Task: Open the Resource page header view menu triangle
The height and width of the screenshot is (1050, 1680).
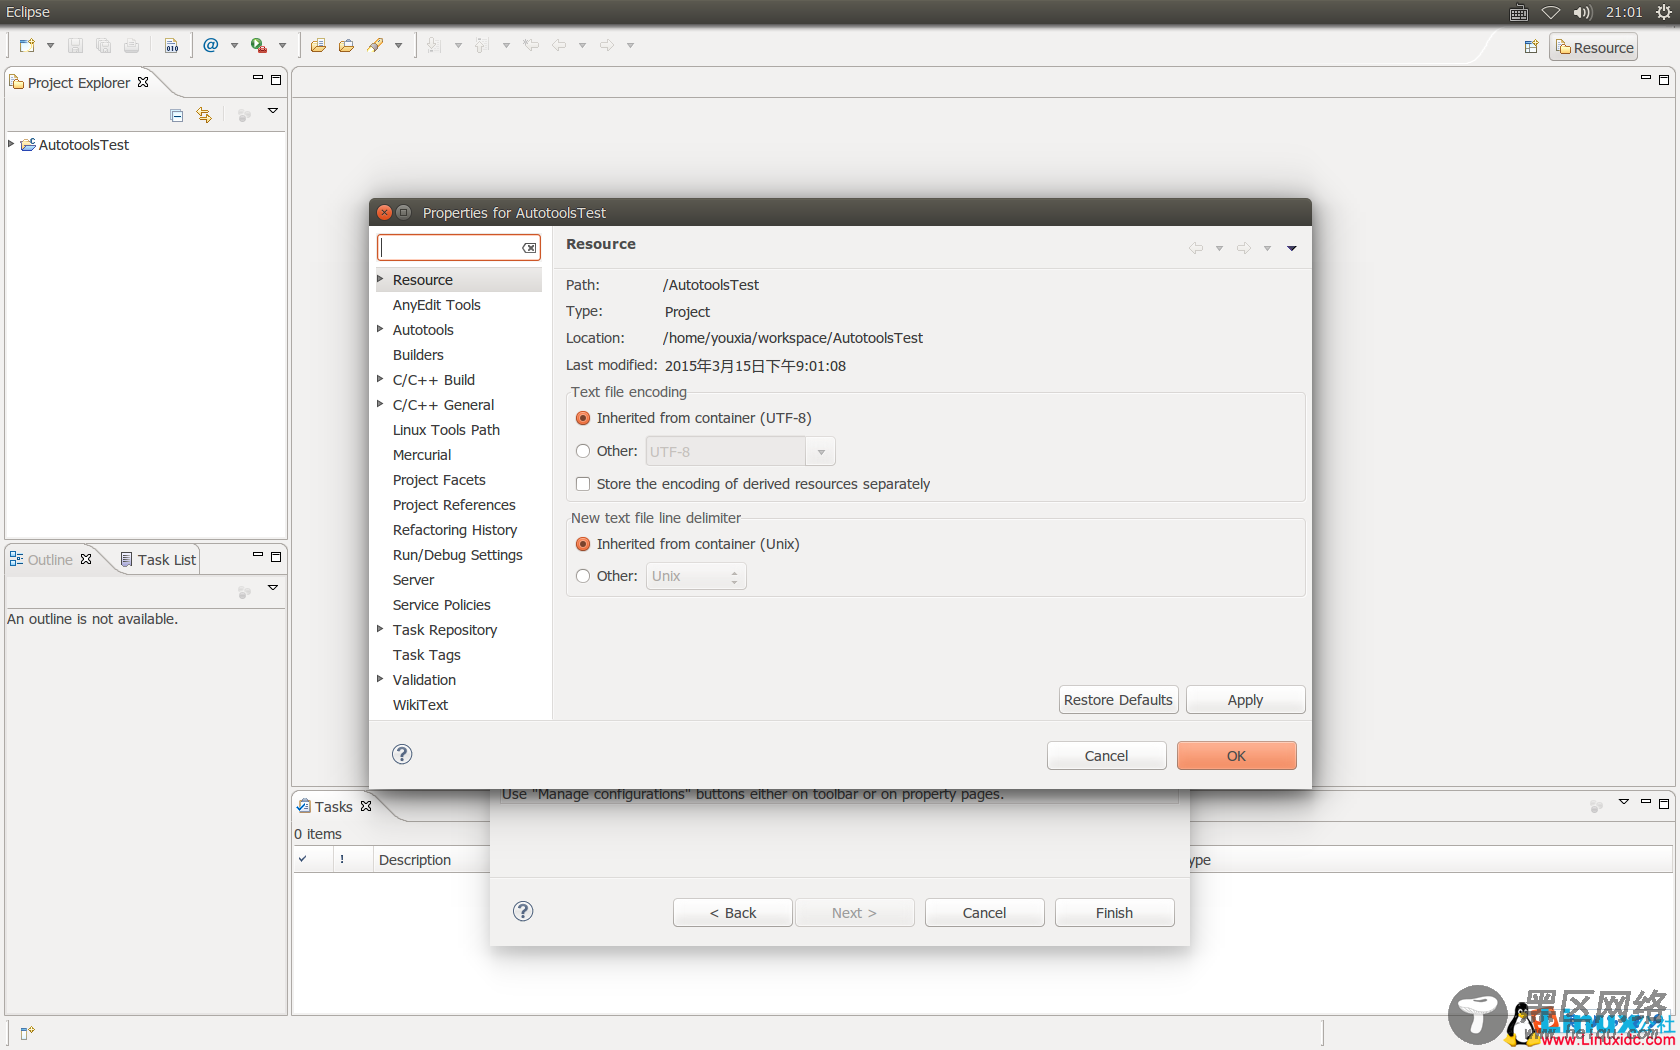Action: 1291,248
